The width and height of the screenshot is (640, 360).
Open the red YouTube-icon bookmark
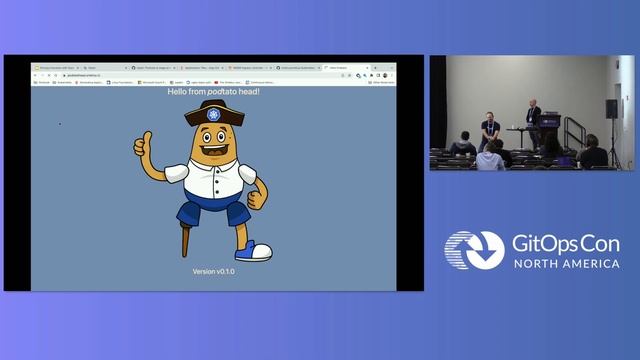tap(228, 82)
